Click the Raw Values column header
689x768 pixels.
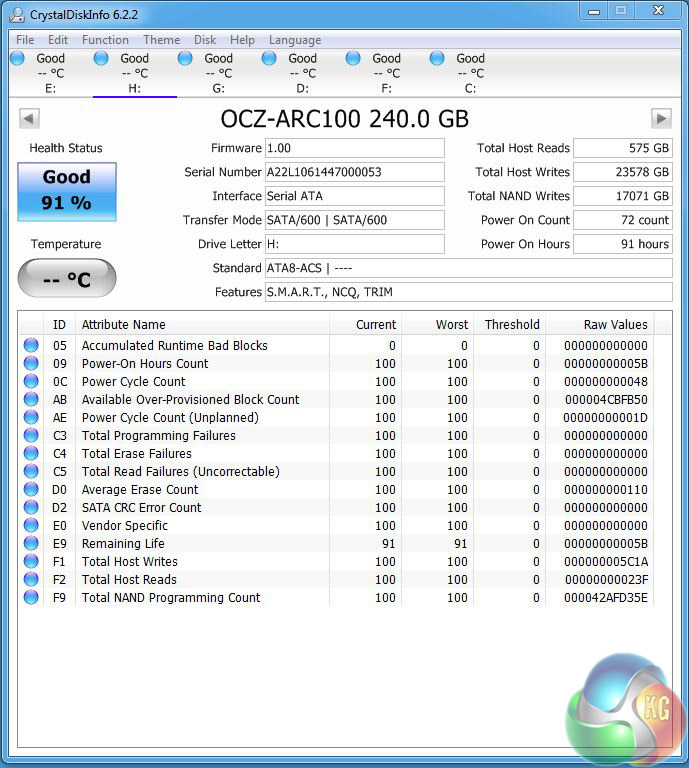click(x=600, y=325)
